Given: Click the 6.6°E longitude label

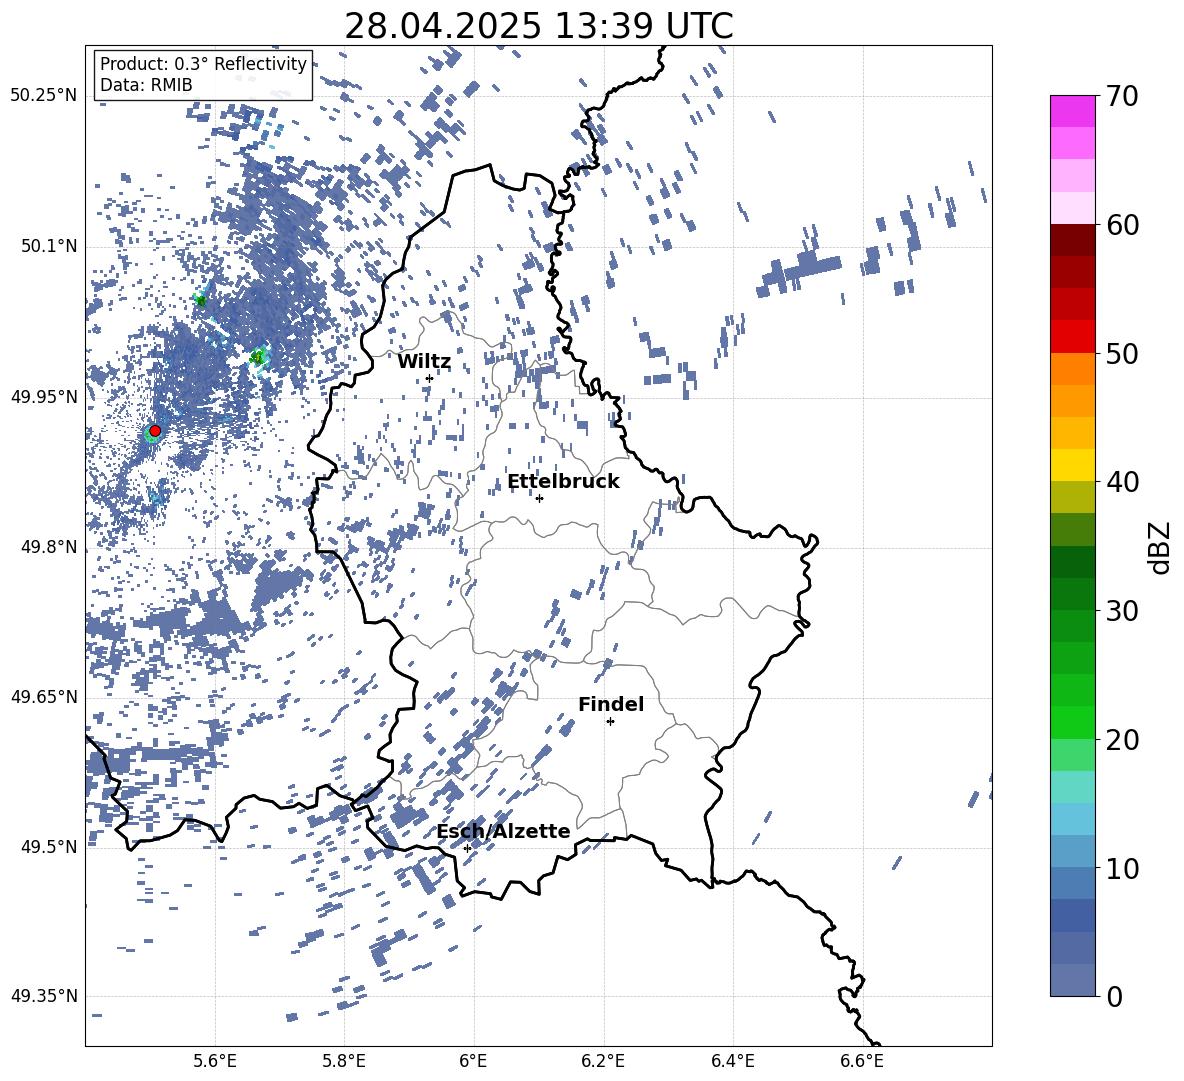Looking at the screenshot, I should coord(862,1061).
